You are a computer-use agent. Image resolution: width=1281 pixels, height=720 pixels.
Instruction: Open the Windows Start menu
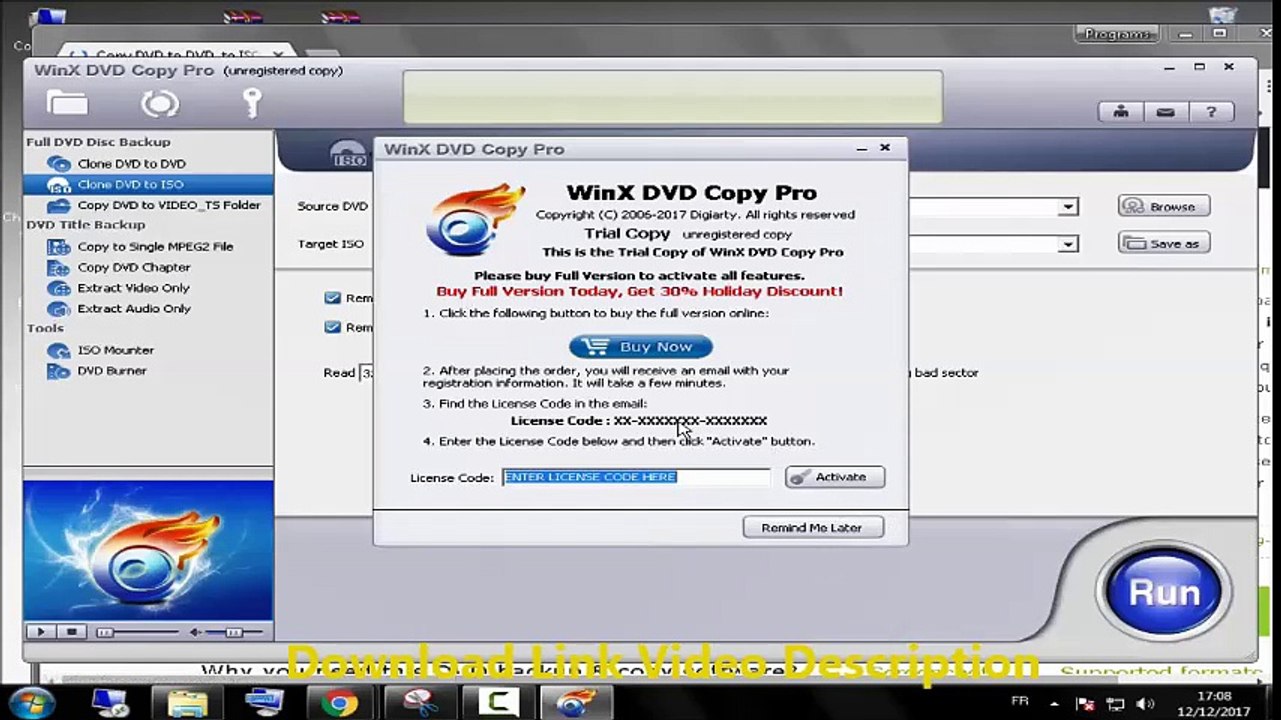point(33,703)
